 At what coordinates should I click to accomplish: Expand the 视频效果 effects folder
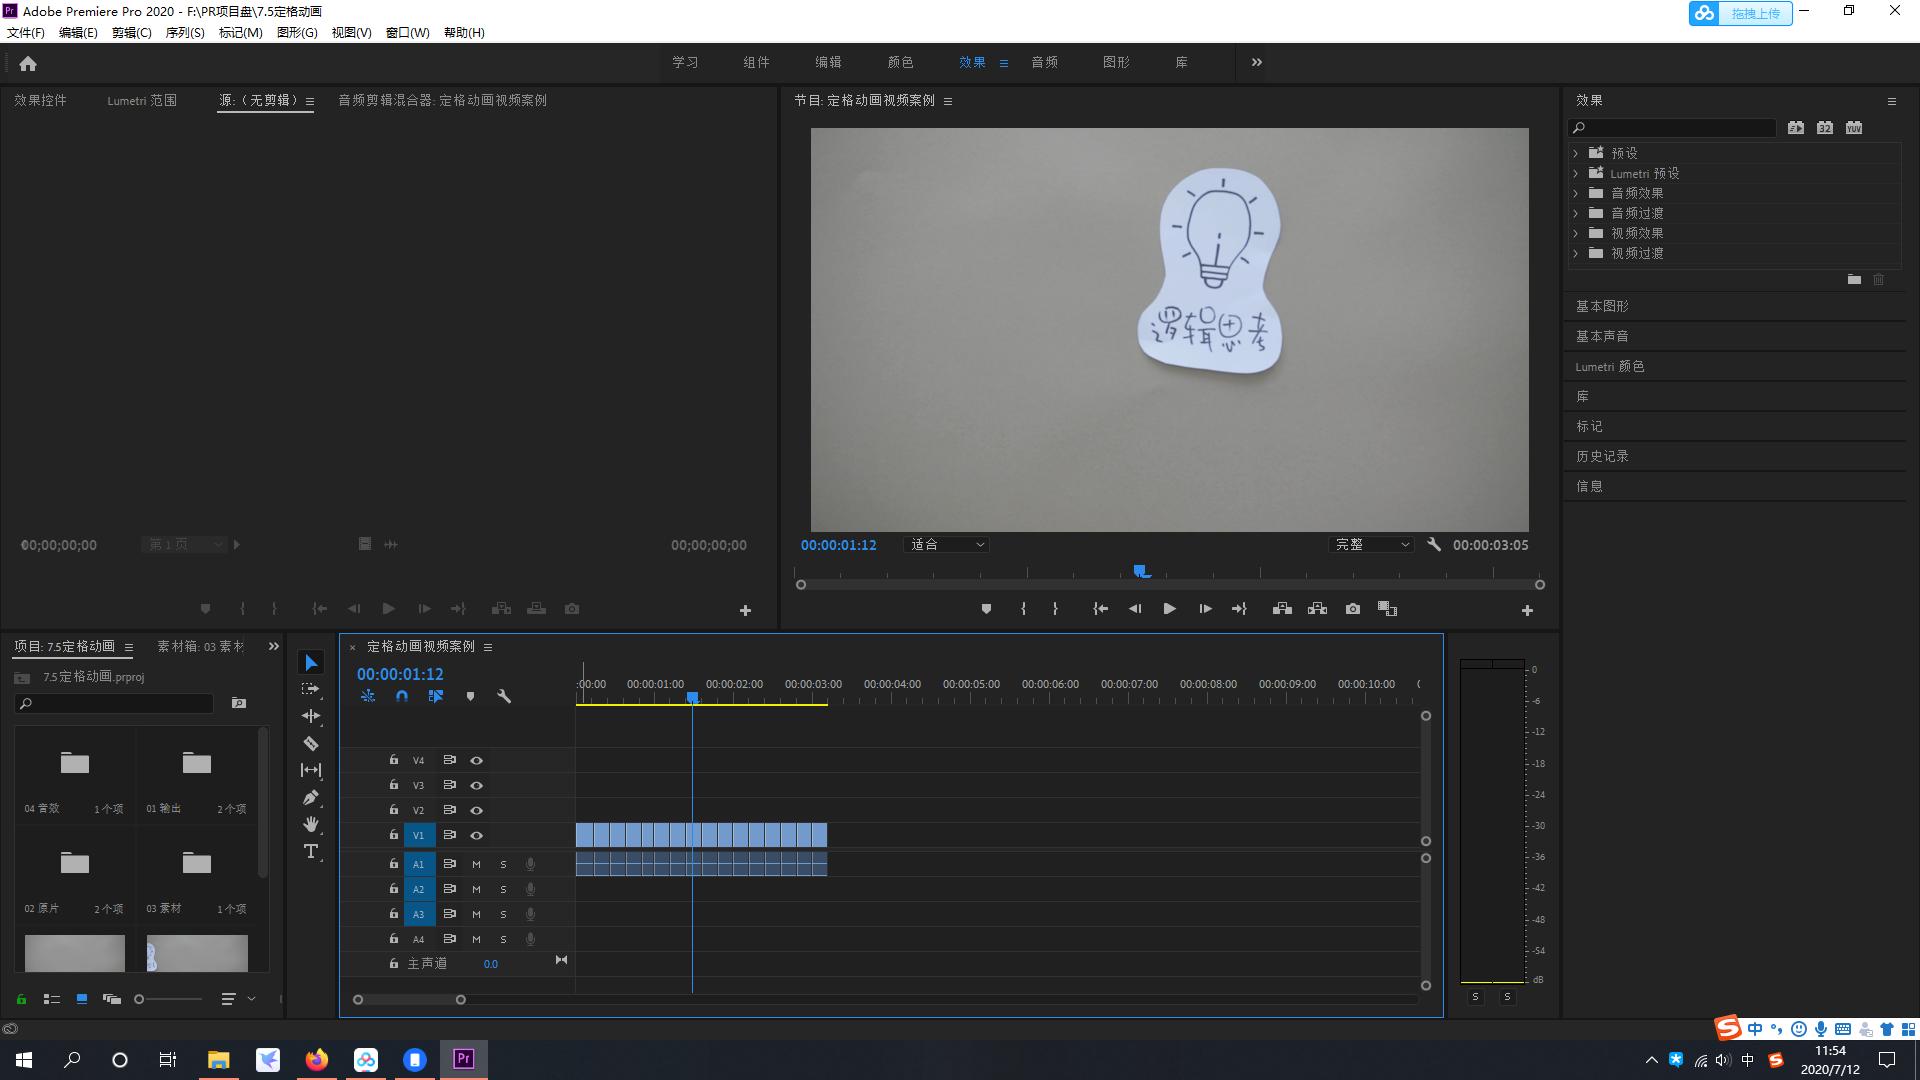coord(1576,233)
